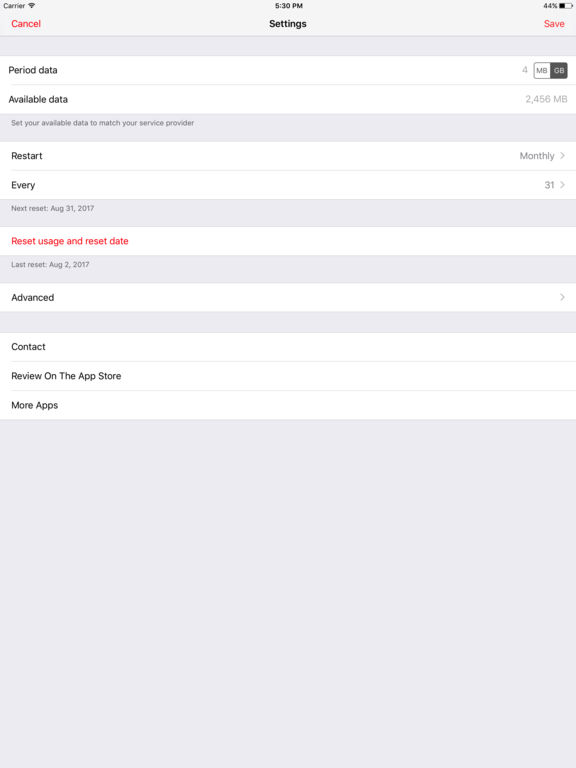This screenshot has height=768, width=576.
Task: Open the More Apps row
Action: click(x=288, y=405)
